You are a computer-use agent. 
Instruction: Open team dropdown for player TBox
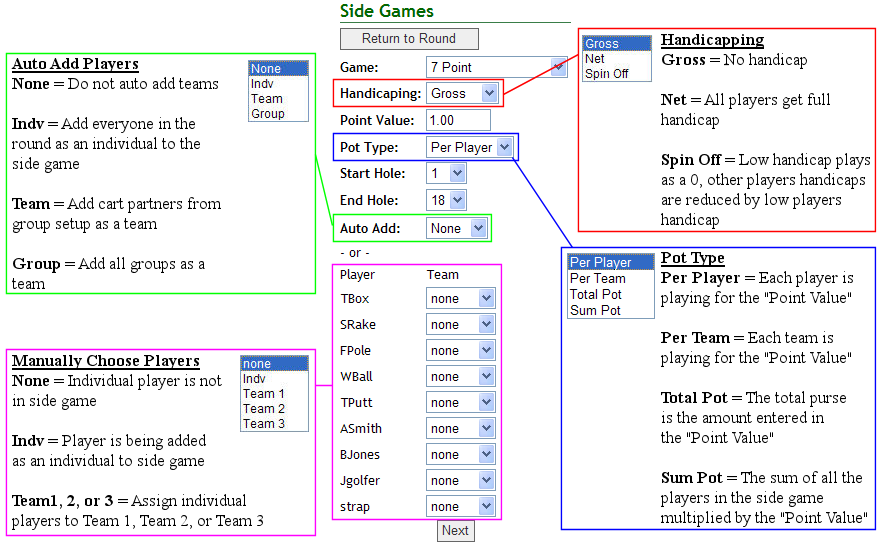460,298
